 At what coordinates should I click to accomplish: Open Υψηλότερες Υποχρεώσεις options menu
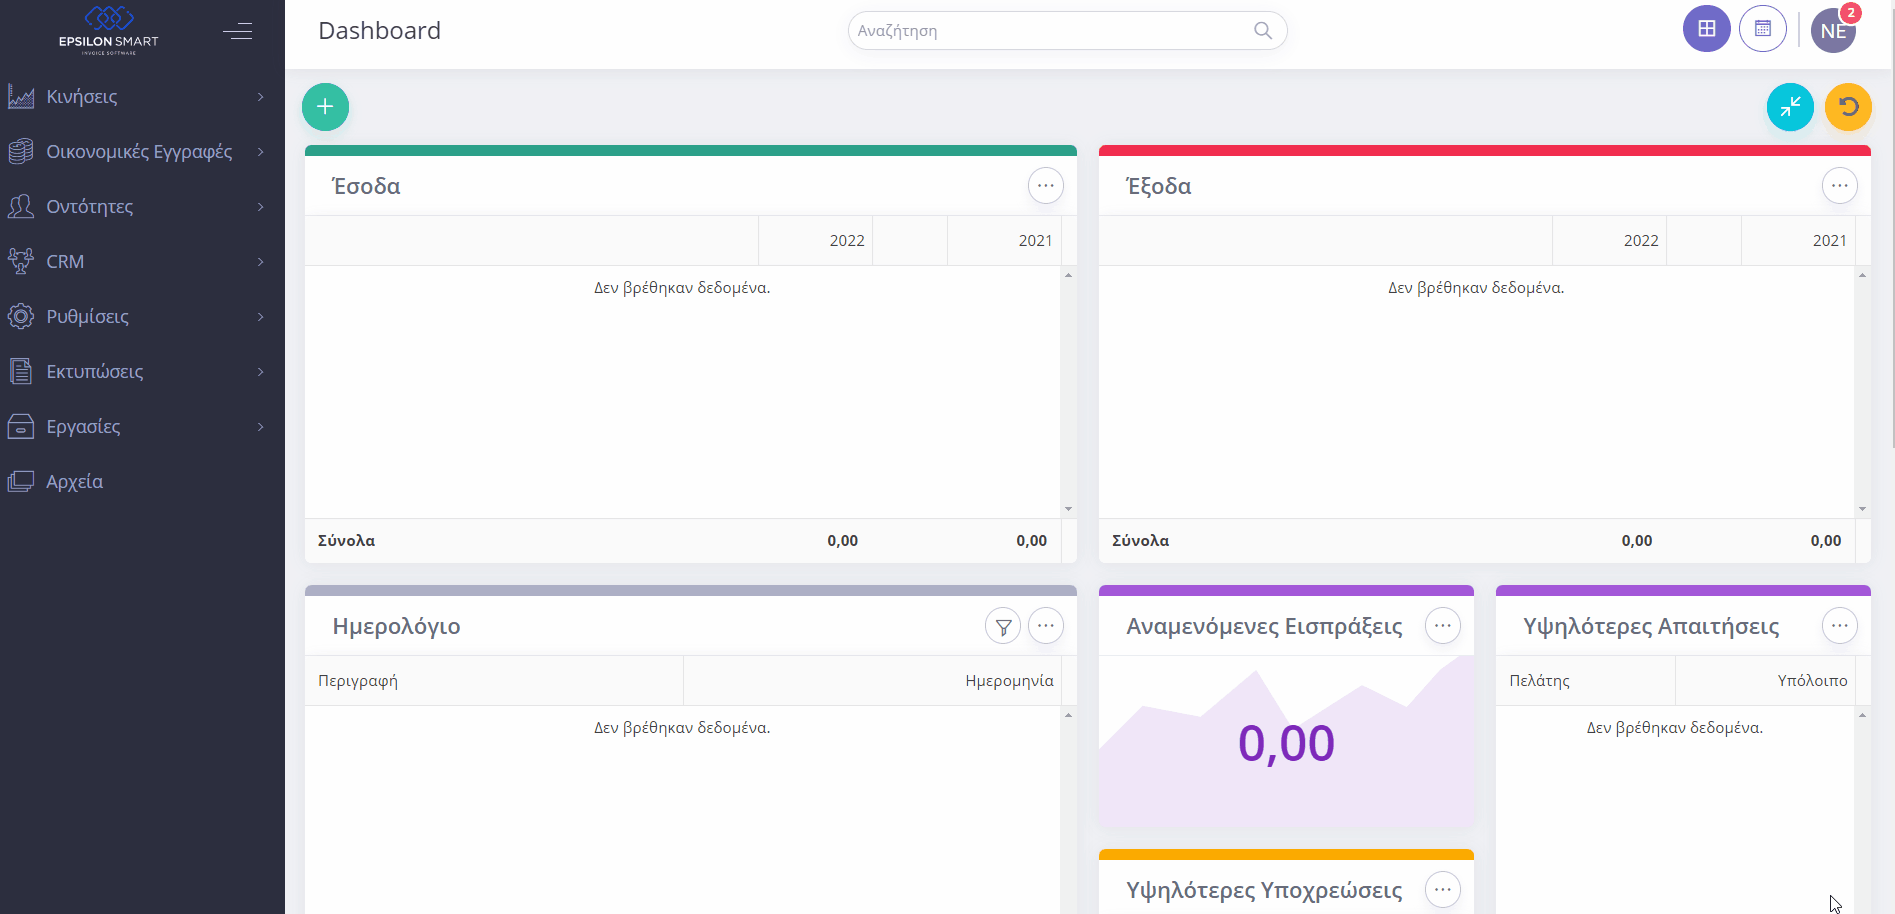[x=1443, y=890]
